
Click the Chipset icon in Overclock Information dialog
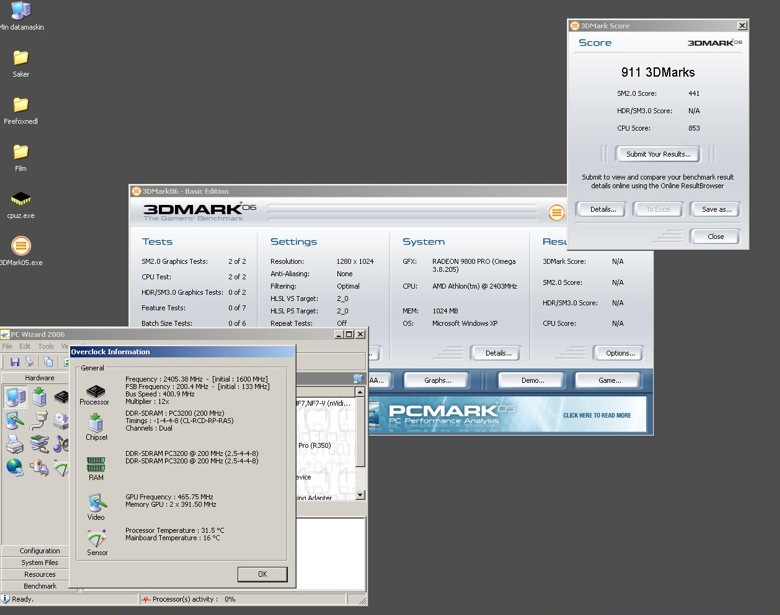(96, 423)
